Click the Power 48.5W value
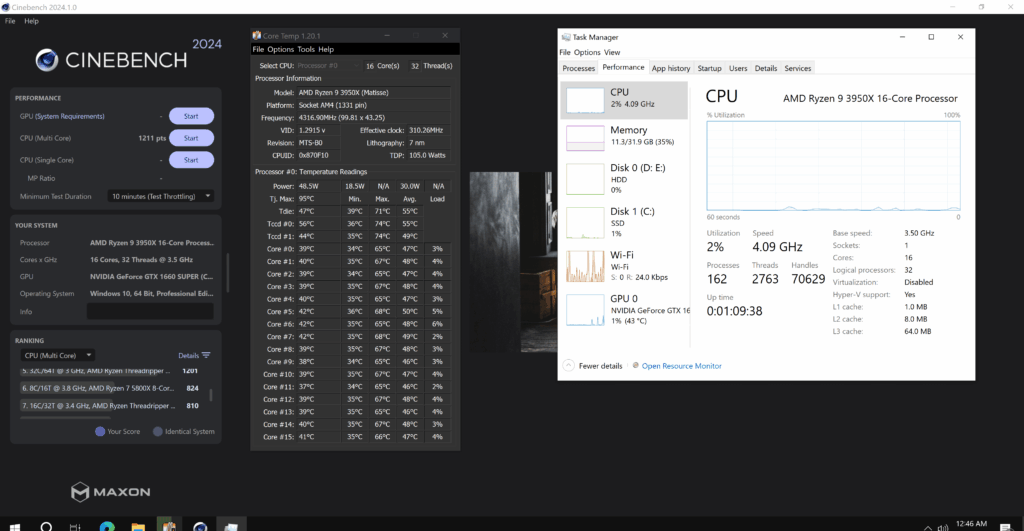Image resolution: width=1024 pixels, height=531 pixels. (x=309, y=186)
